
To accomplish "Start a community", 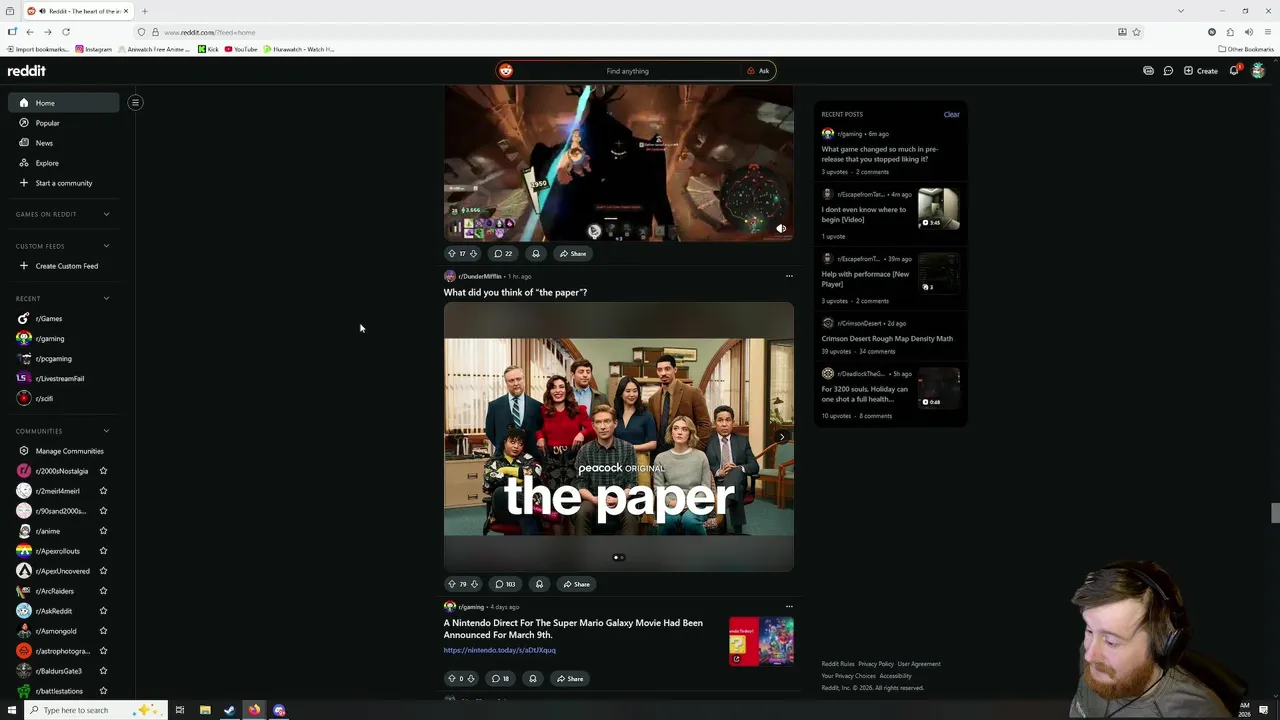I will pyautogui.click(x=63, y=183).
